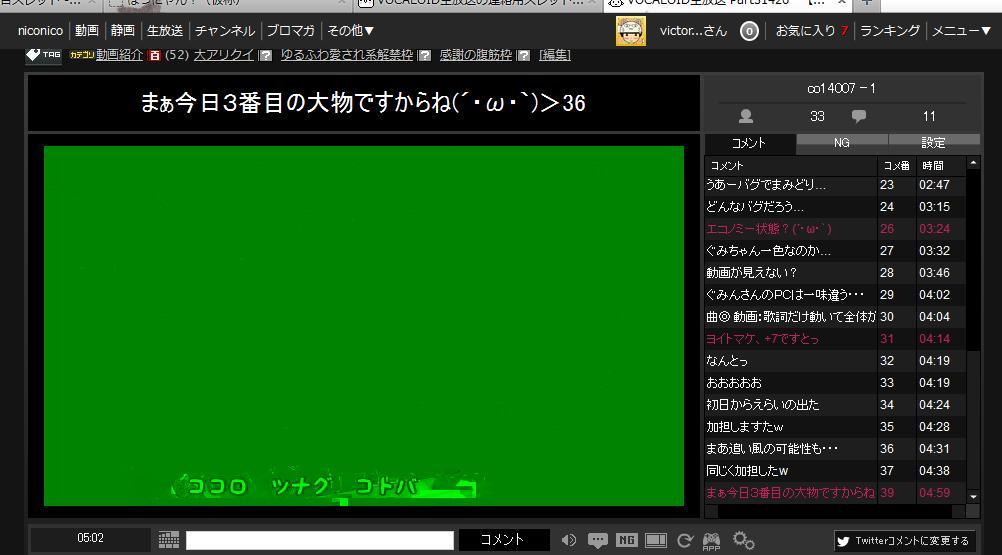Viewport: 1002px width, 555px height.
Task: Click the help icon beside 感謝の腹筋枠
Action: [x=524, y=56]
